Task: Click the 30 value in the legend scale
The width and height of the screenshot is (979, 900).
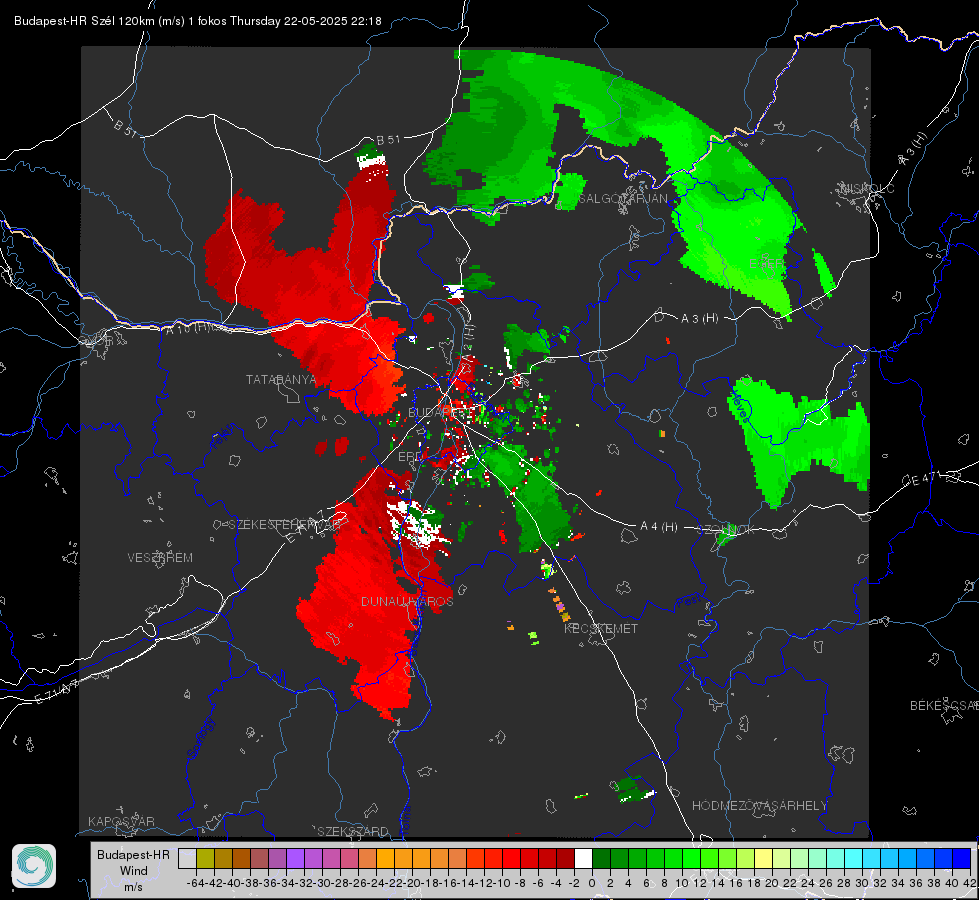Action: coord(862,883)
